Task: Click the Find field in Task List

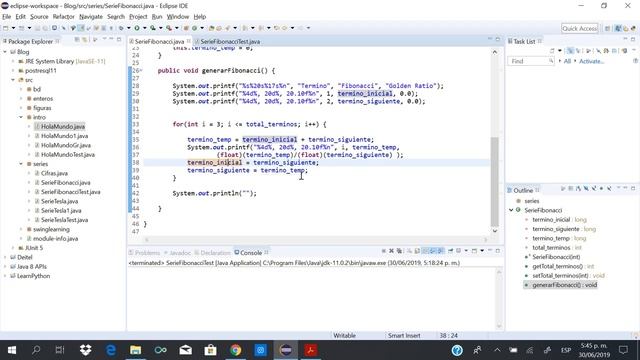Action: pyautogui.click(x=531, y=61)
